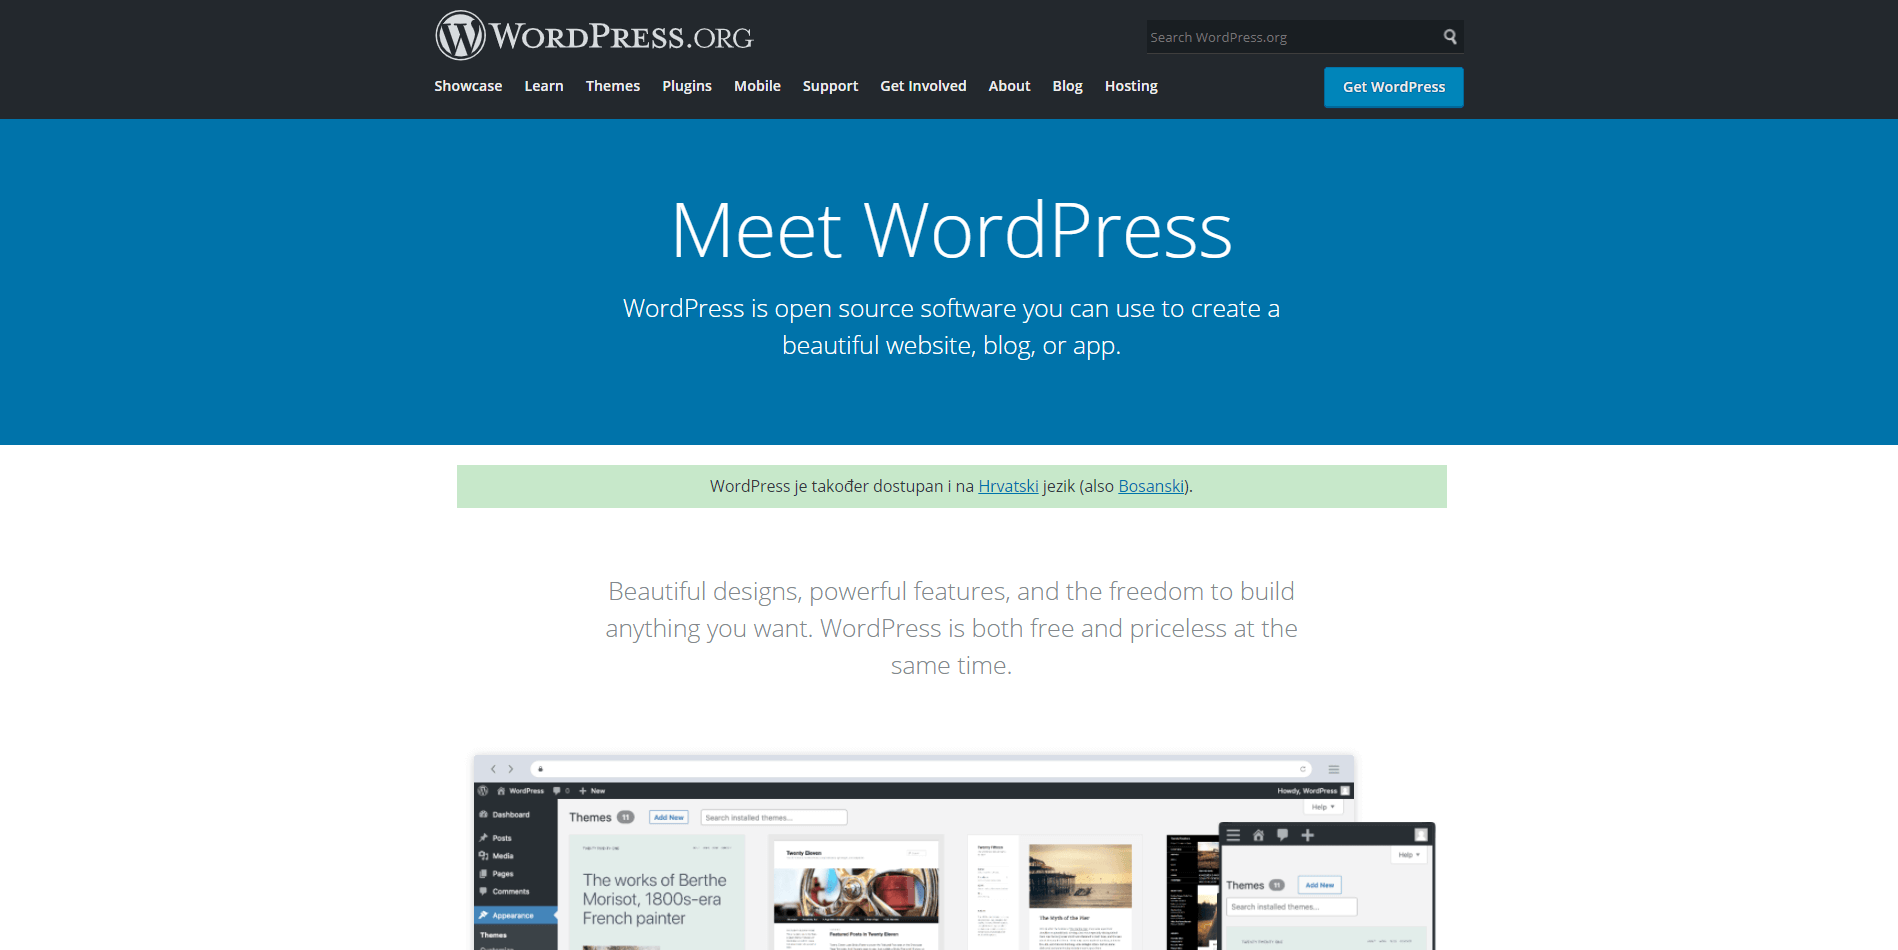Click the mobile mockup search installed themes field
Image resolution: width=1898 pixels, height=950 pixels.
tap(1291, 907)
